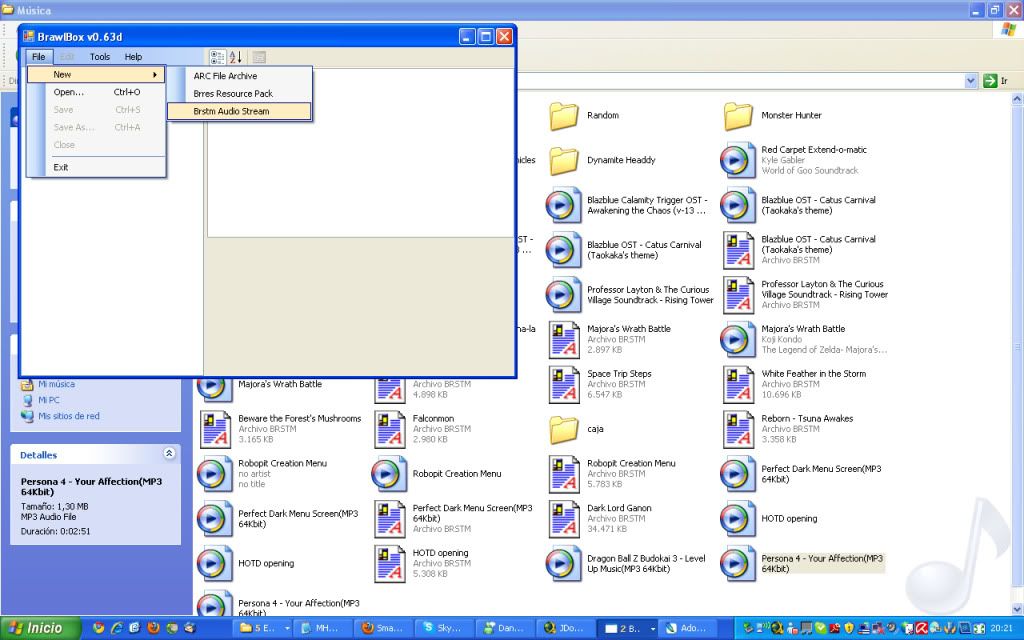Select Open... in the File menu

69,92
